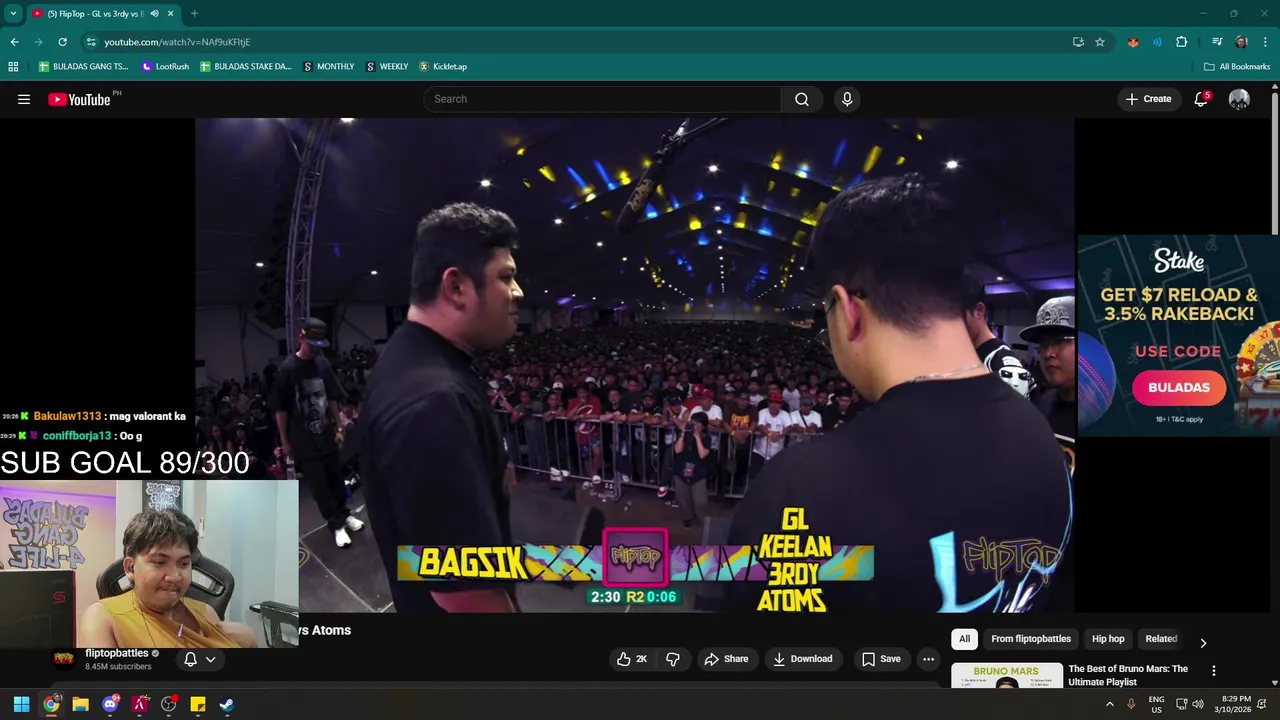Open the fliptopbattles channel name link
The image size is (1280, 720).
coord(116,653)
